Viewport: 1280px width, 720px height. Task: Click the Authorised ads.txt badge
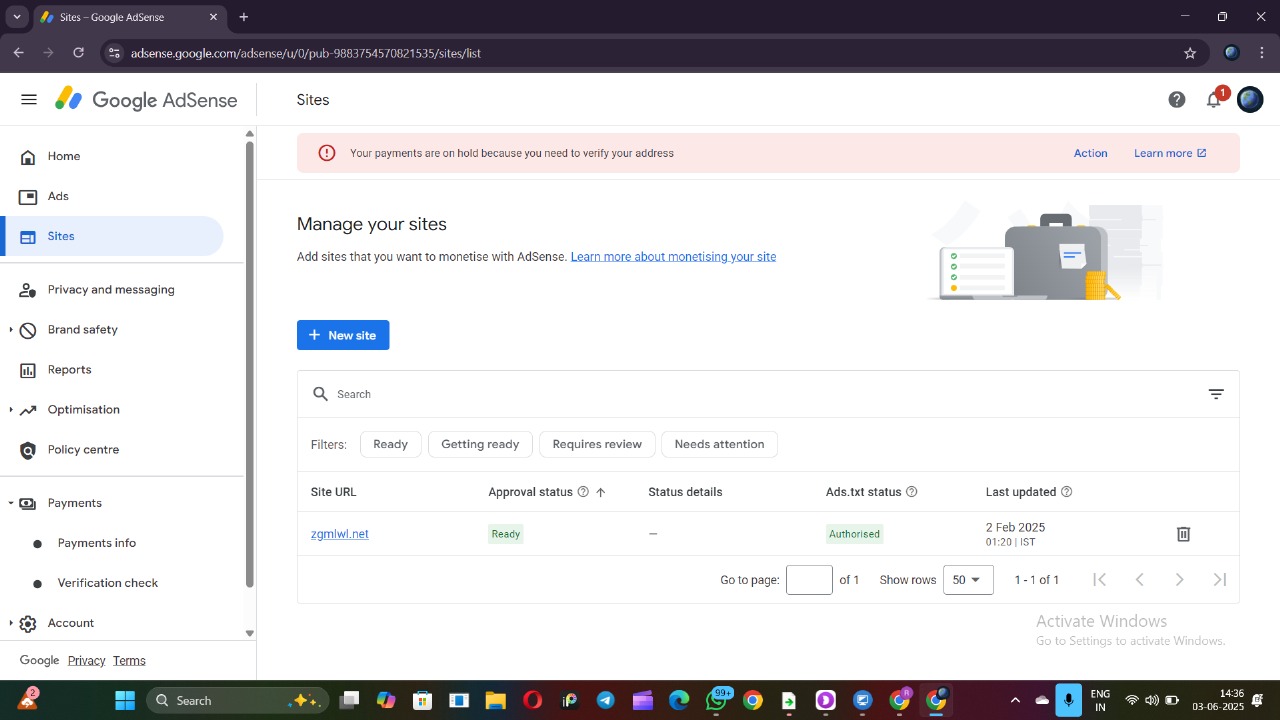click(x=854, y=534)
